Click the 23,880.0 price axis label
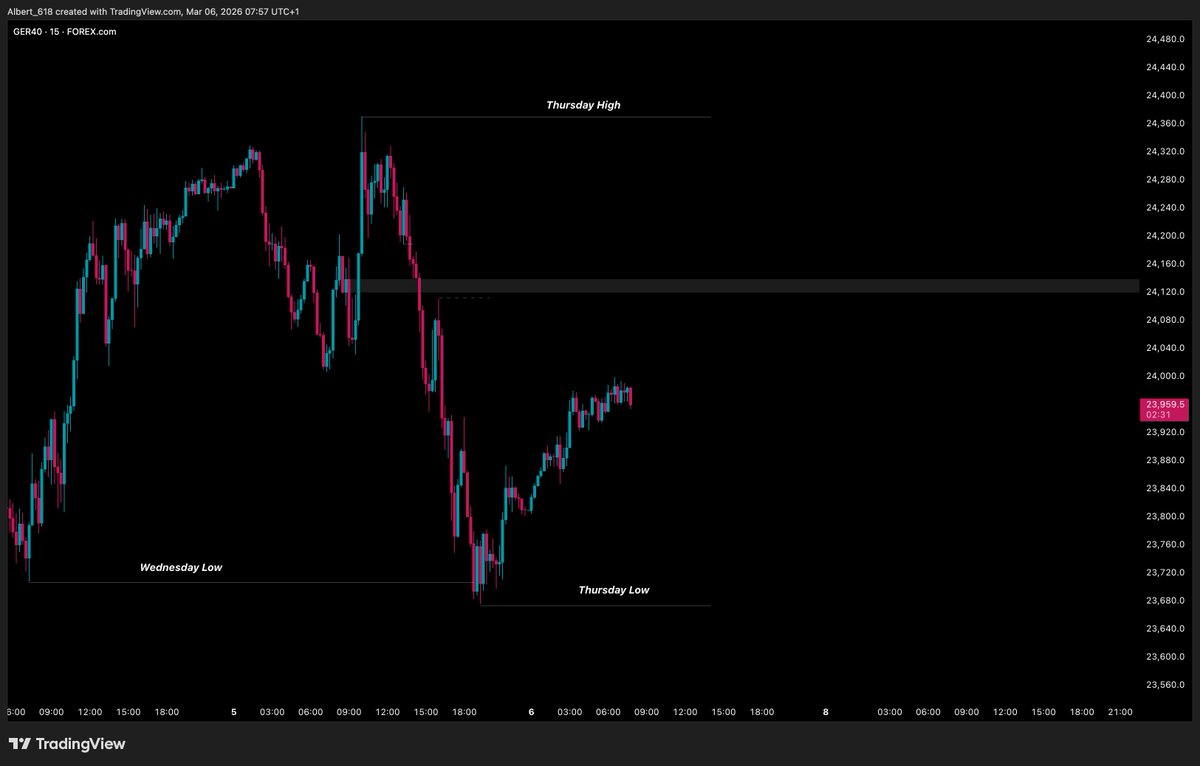This screenshot has height=766, width=1200. [1165, 460]
